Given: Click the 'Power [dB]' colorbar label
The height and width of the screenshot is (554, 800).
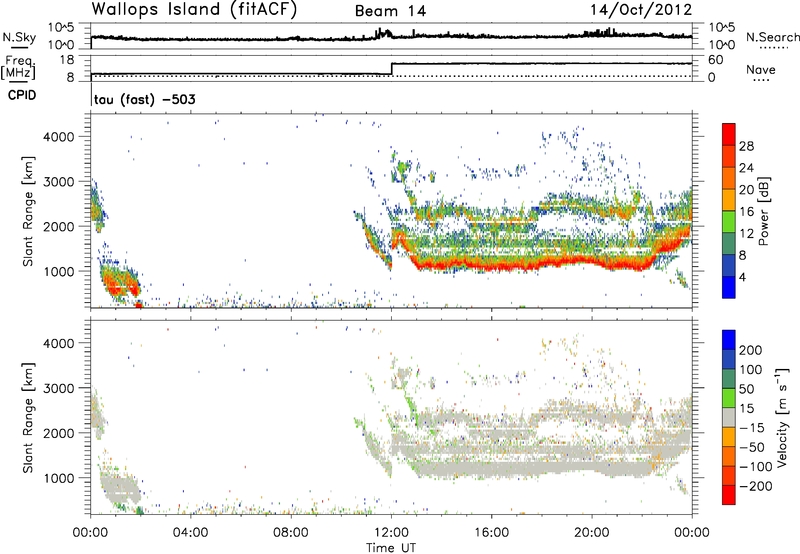Looking at the screenshot, I should click(x=763, y=211).
